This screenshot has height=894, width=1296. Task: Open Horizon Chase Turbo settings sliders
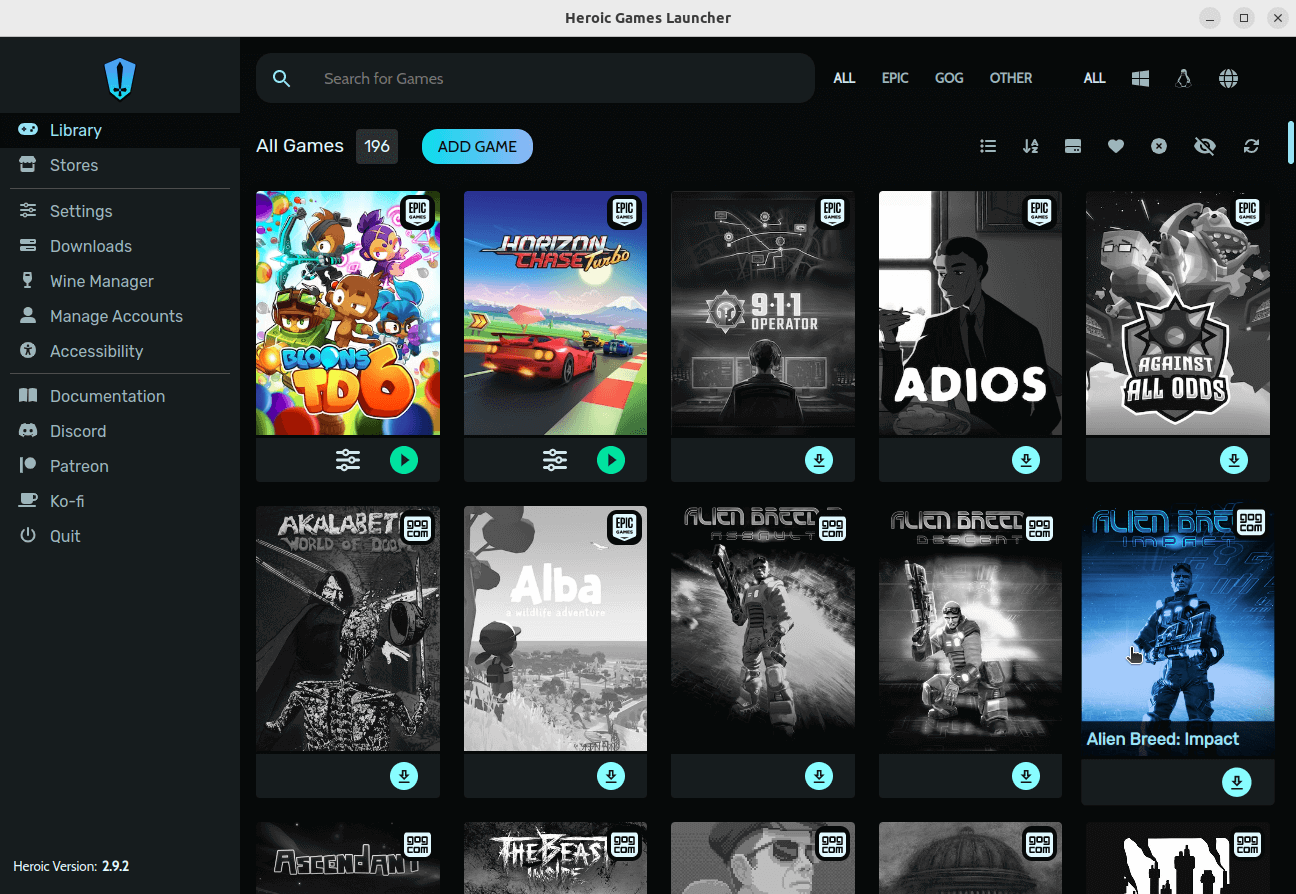point(555,460)
